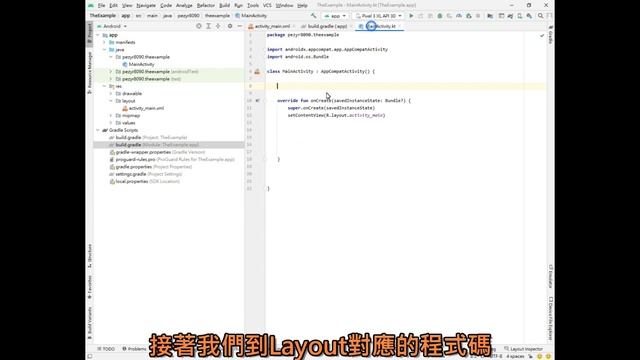Open the Edit menu
The height and width of the screenshot is (360, 640).
113,5
